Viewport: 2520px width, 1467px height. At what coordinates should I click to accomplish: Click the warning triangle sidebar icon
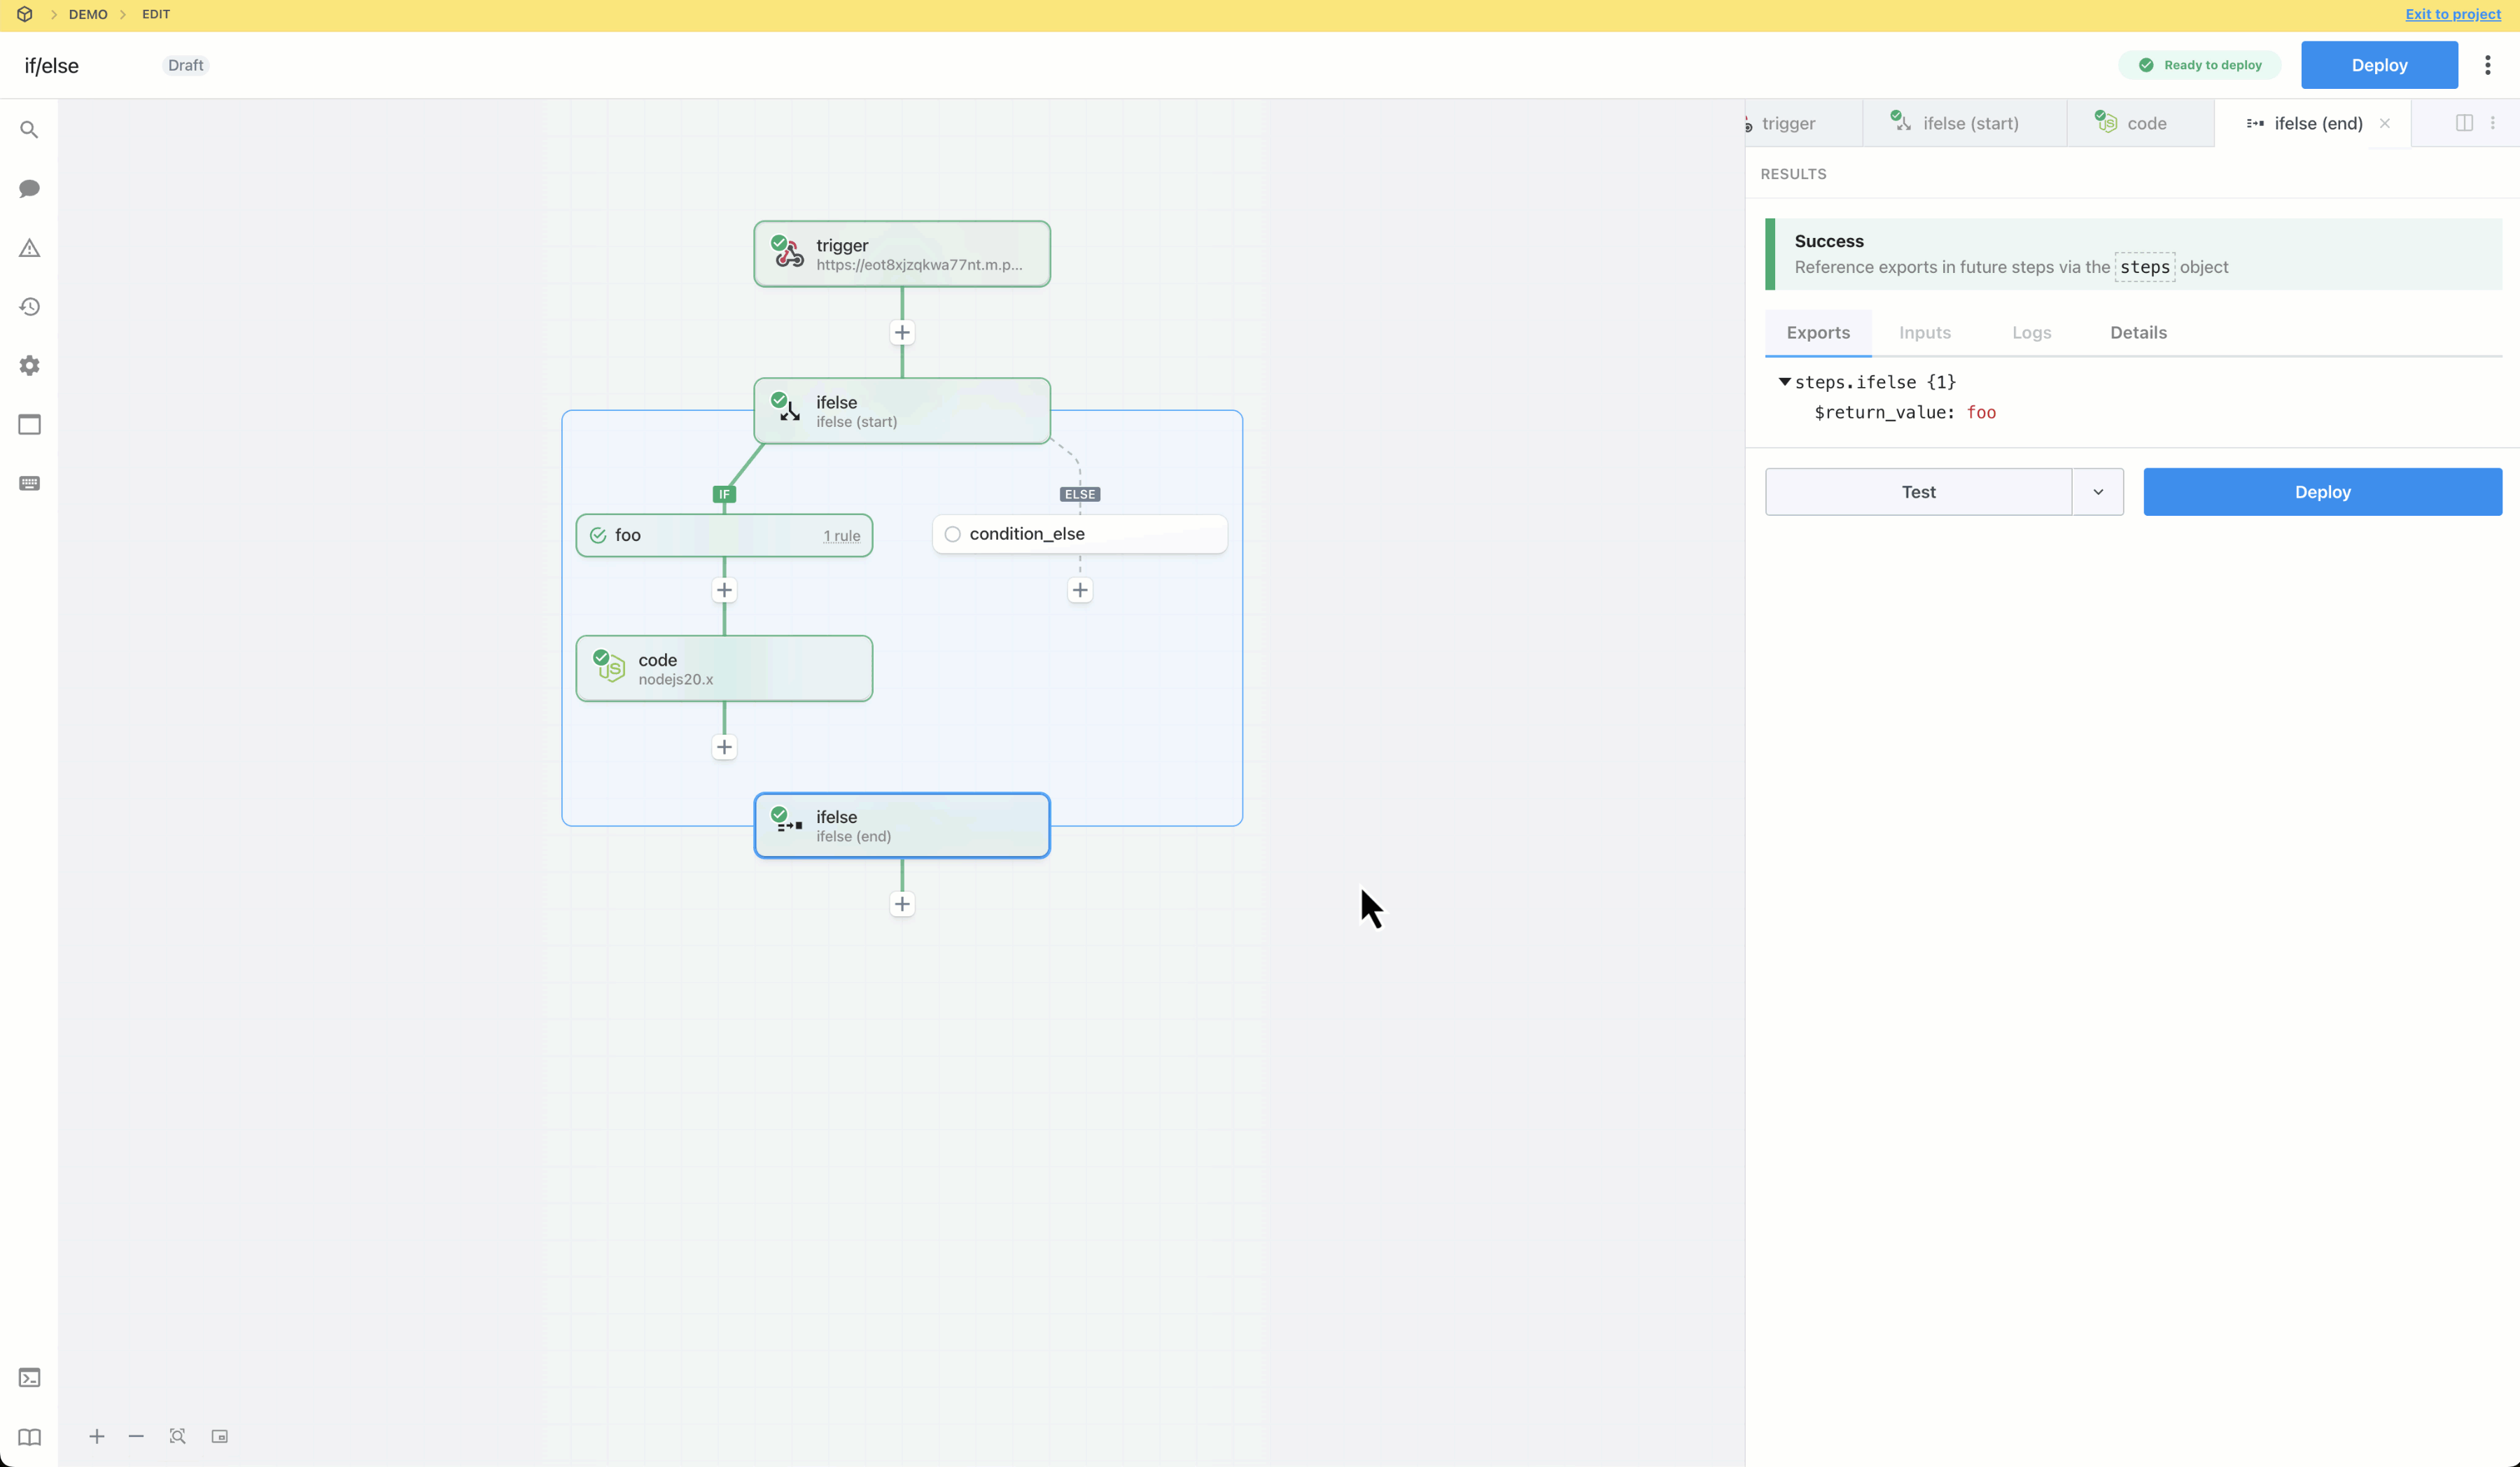click(x=29, y=248)
